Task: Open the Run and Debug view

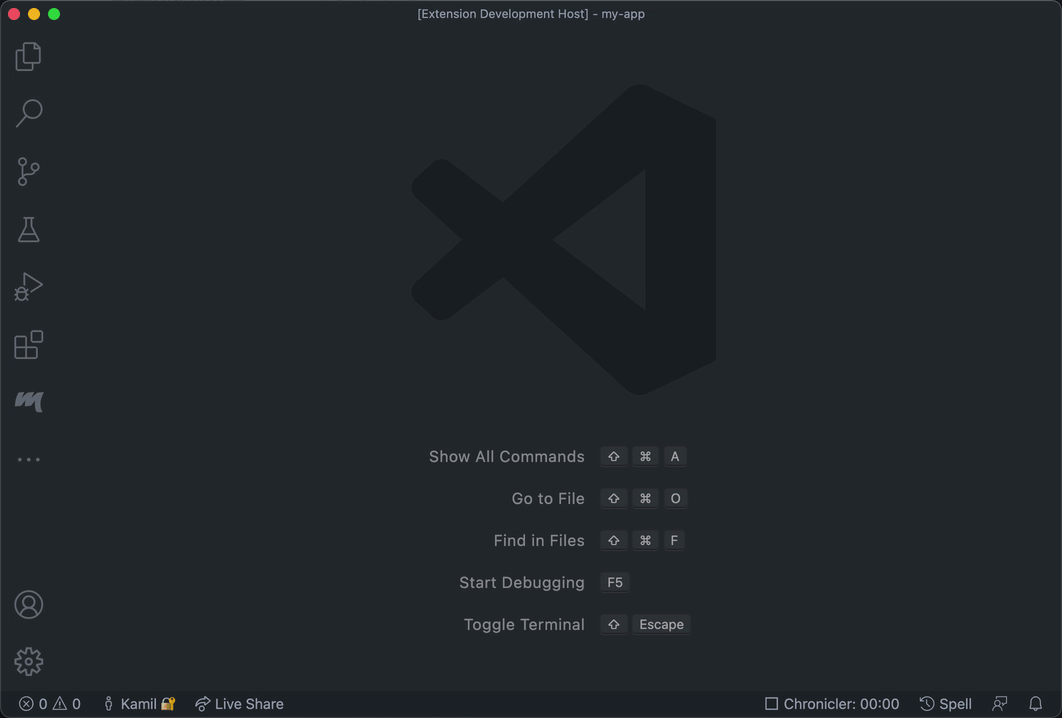Action: click(x=28, y=286)
